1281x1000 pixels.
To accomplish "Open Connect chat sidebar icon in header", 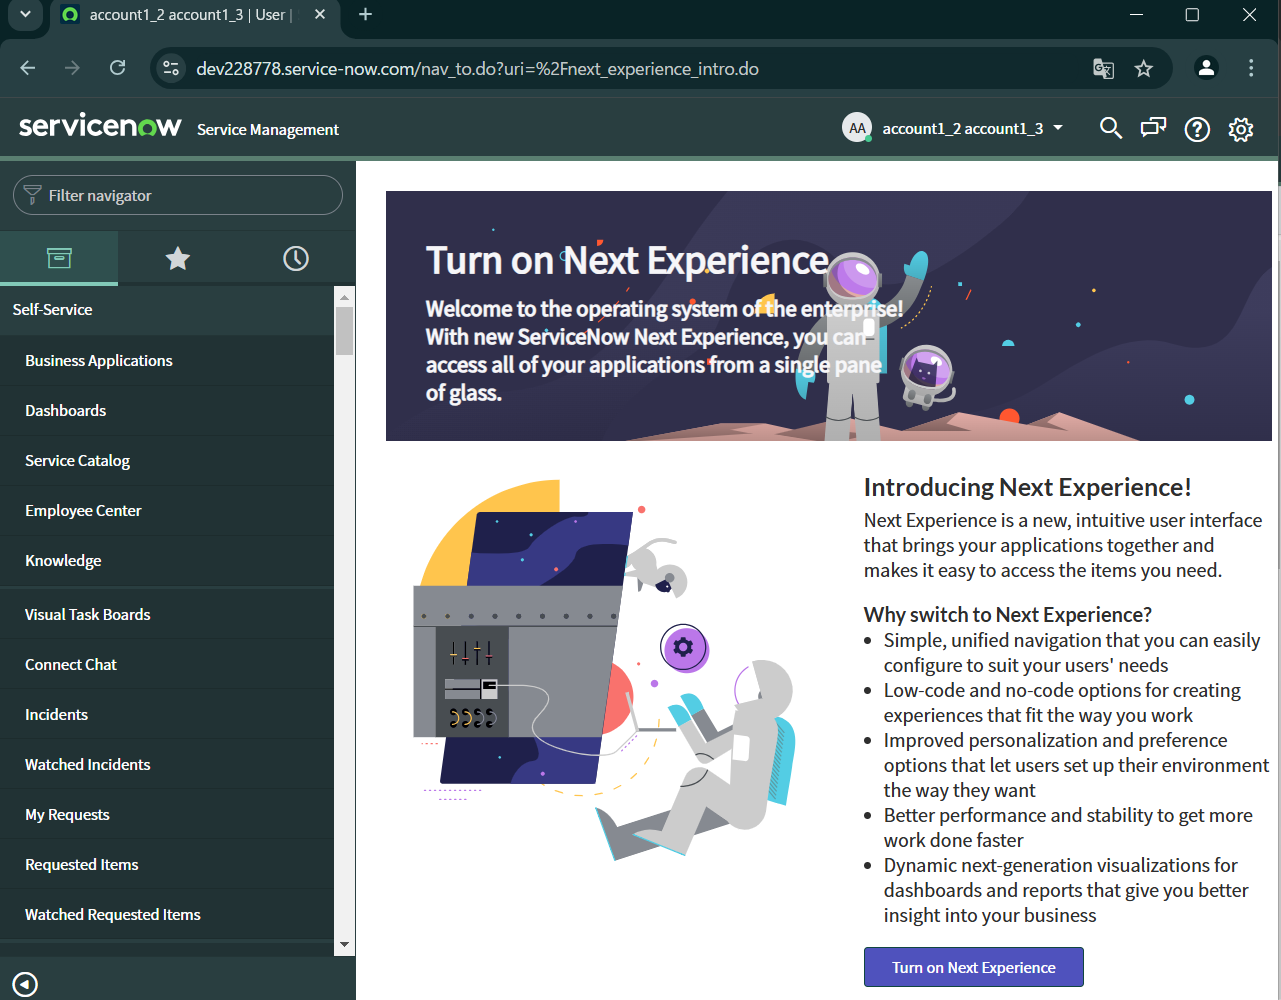I will click(1154, 128).
